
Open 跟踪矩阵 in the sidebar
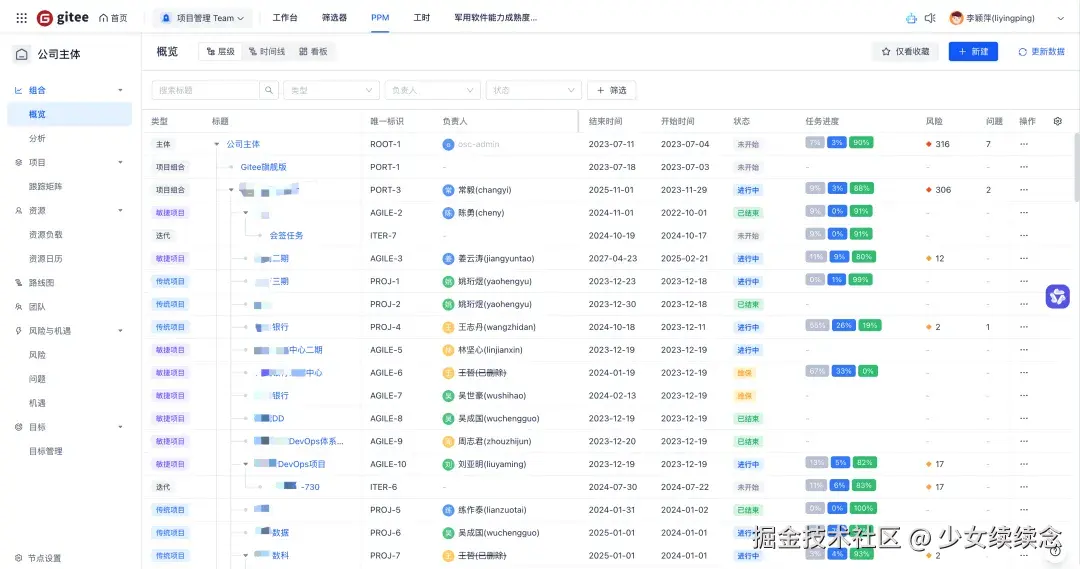tap(45, 187)
